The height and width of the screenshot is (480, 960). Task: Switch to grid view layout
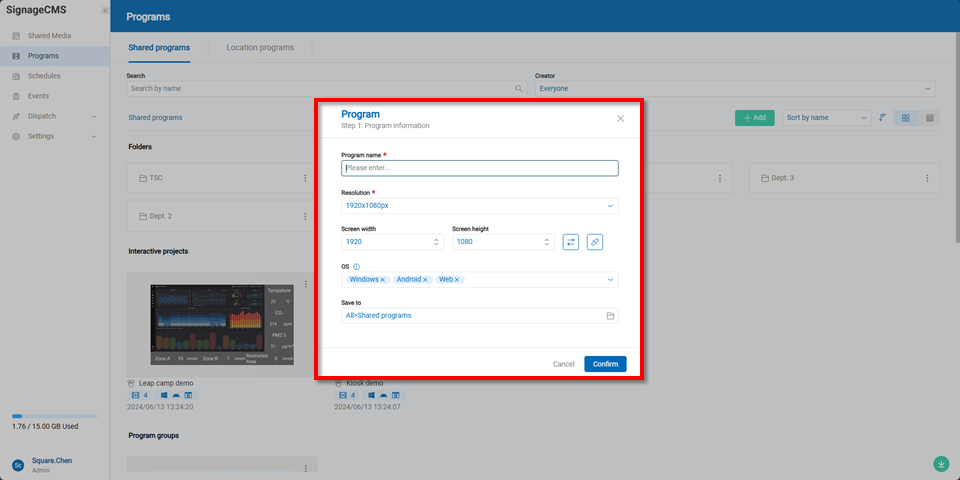pos(906,118)
